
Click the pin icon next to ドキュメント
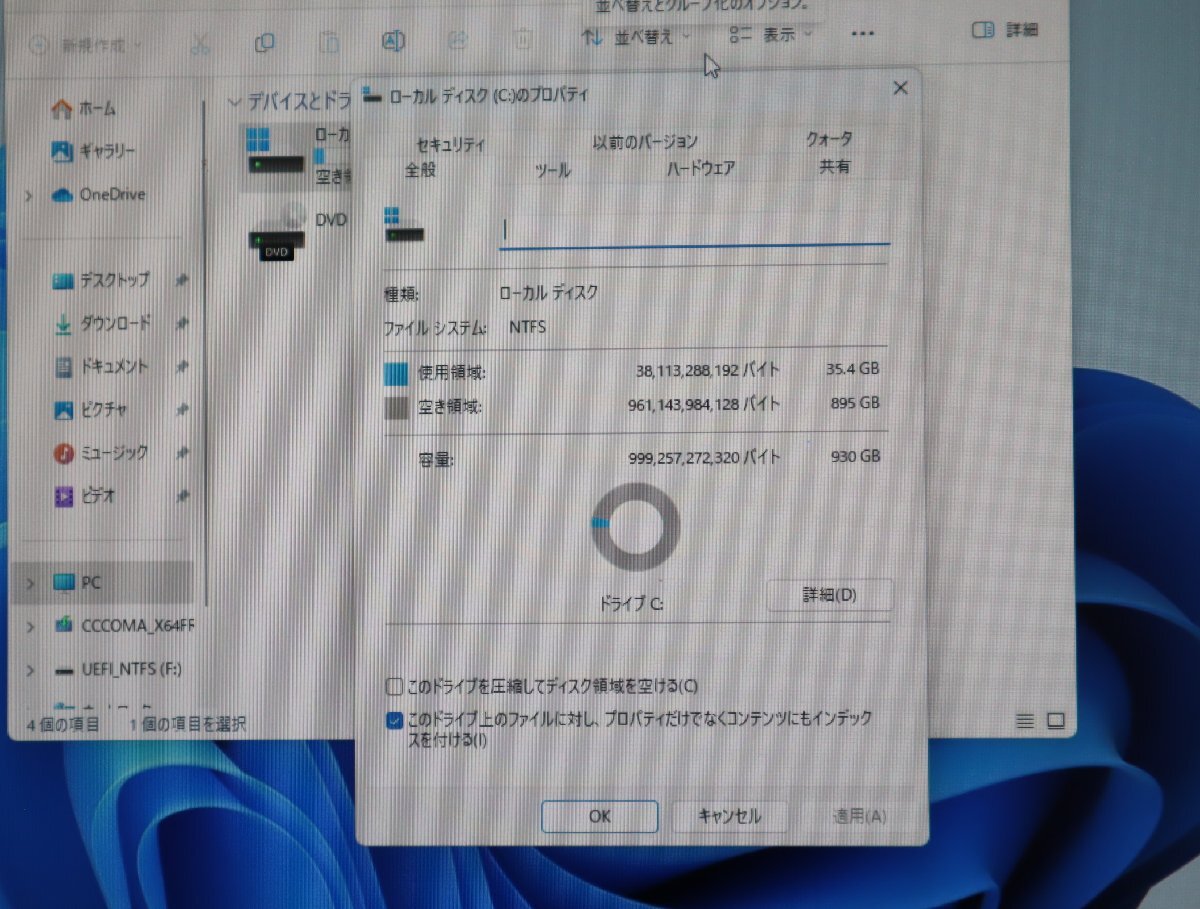click(x=181, y=367)
